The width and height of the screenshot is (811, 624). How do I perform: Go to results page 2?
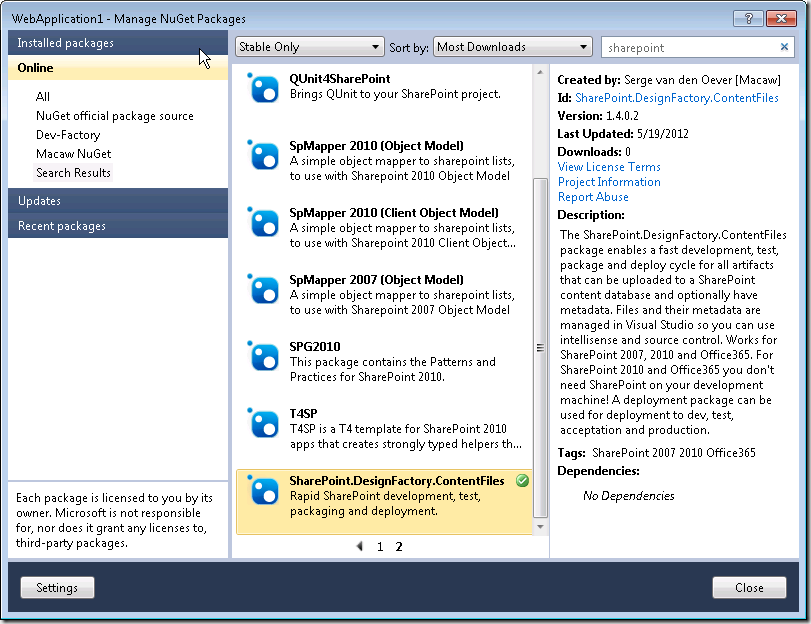399,547
